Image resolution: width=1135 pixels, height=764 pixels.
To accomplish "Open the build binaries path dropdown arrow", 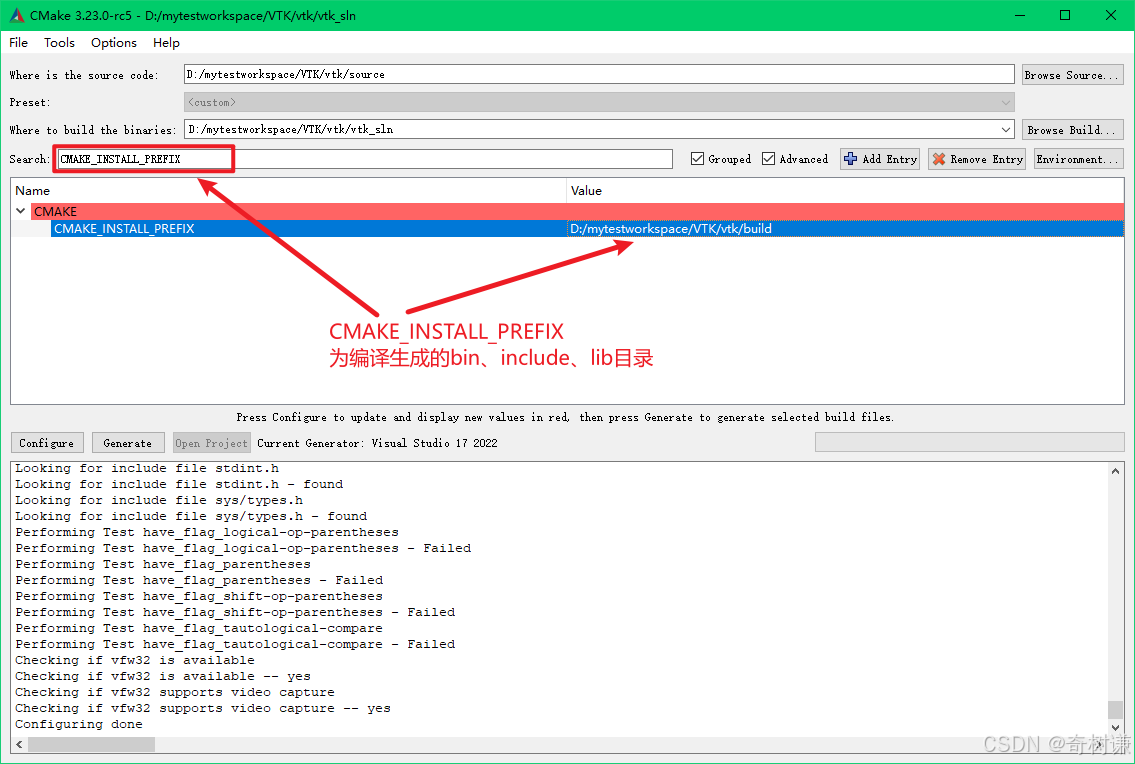I will point(1005,130).
